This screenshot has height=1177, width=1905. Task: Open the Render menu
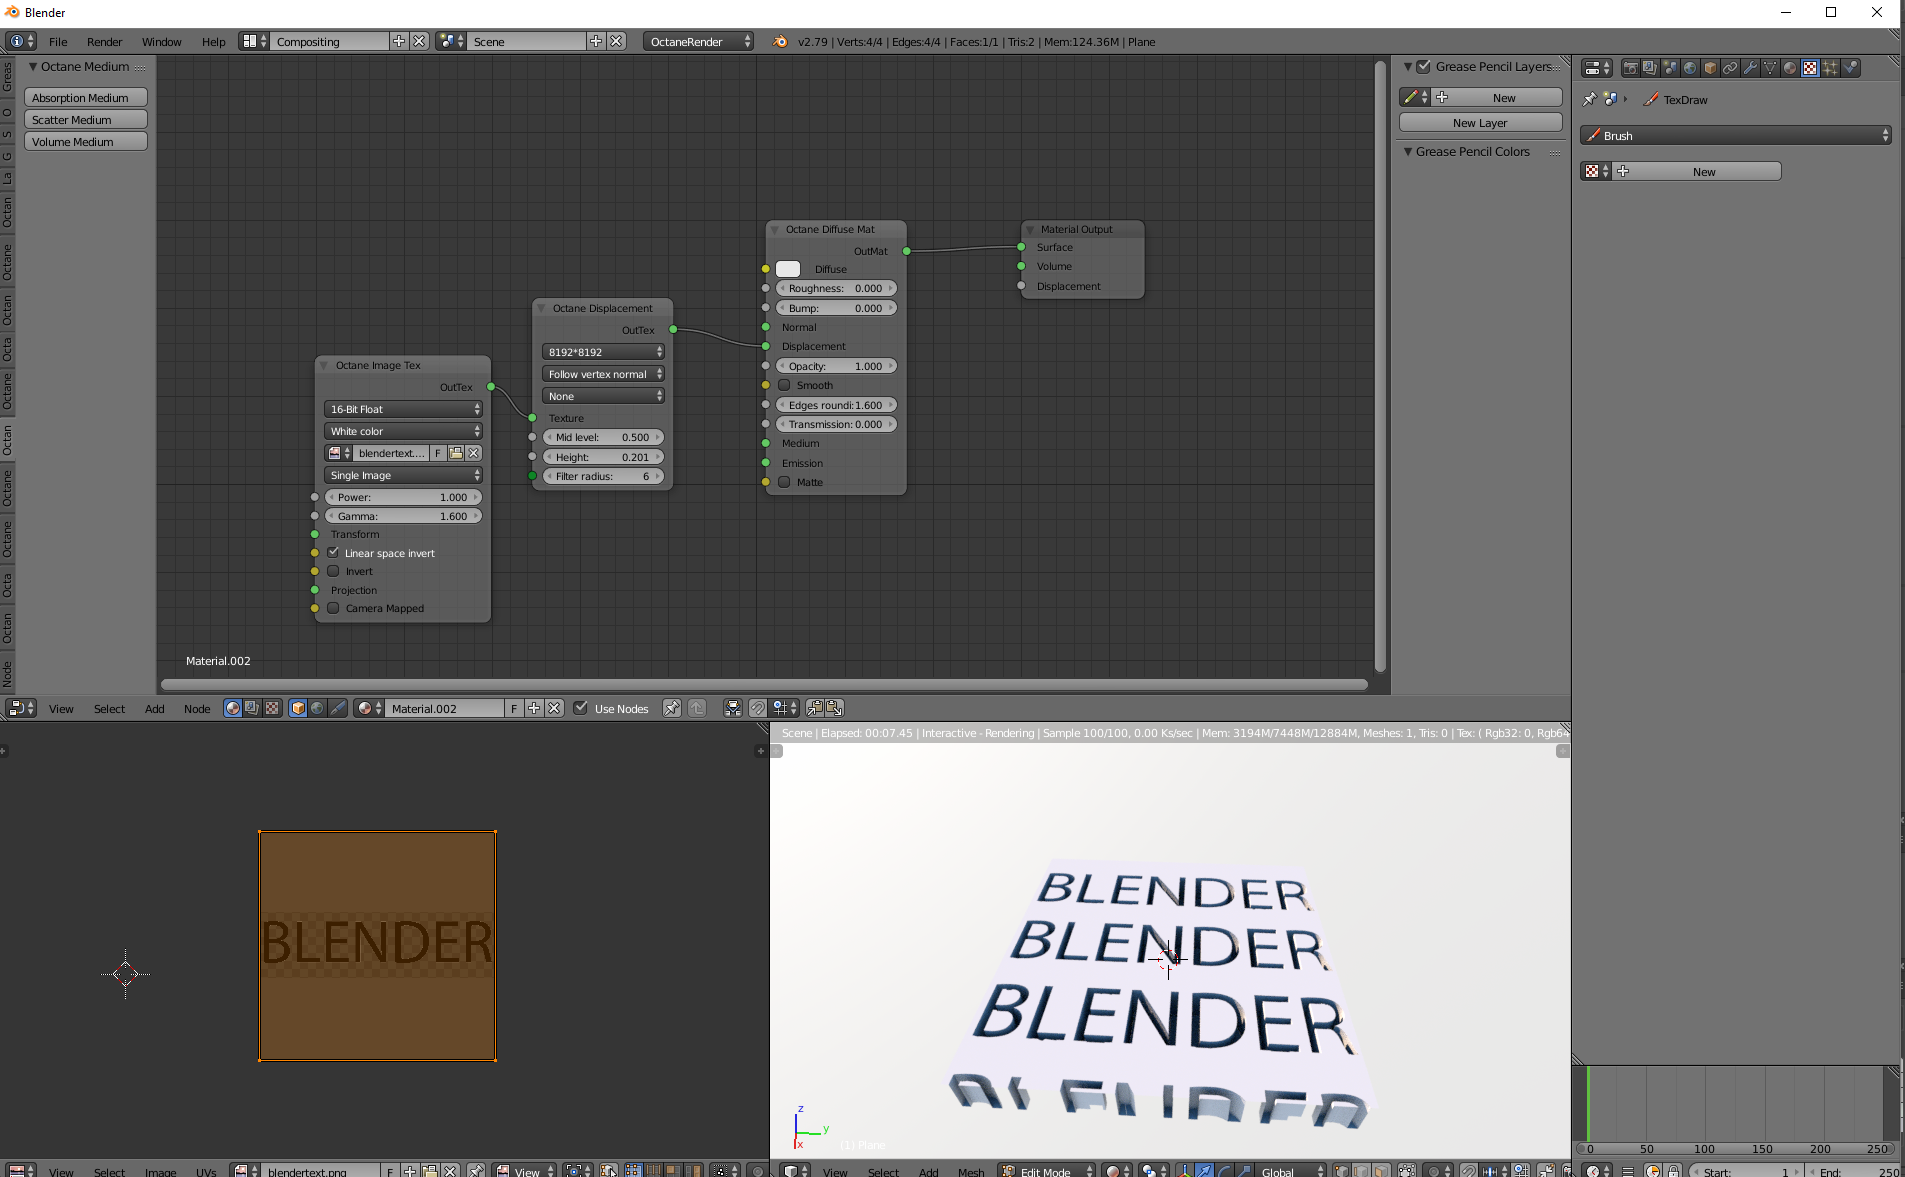click(x=104, y=42)
